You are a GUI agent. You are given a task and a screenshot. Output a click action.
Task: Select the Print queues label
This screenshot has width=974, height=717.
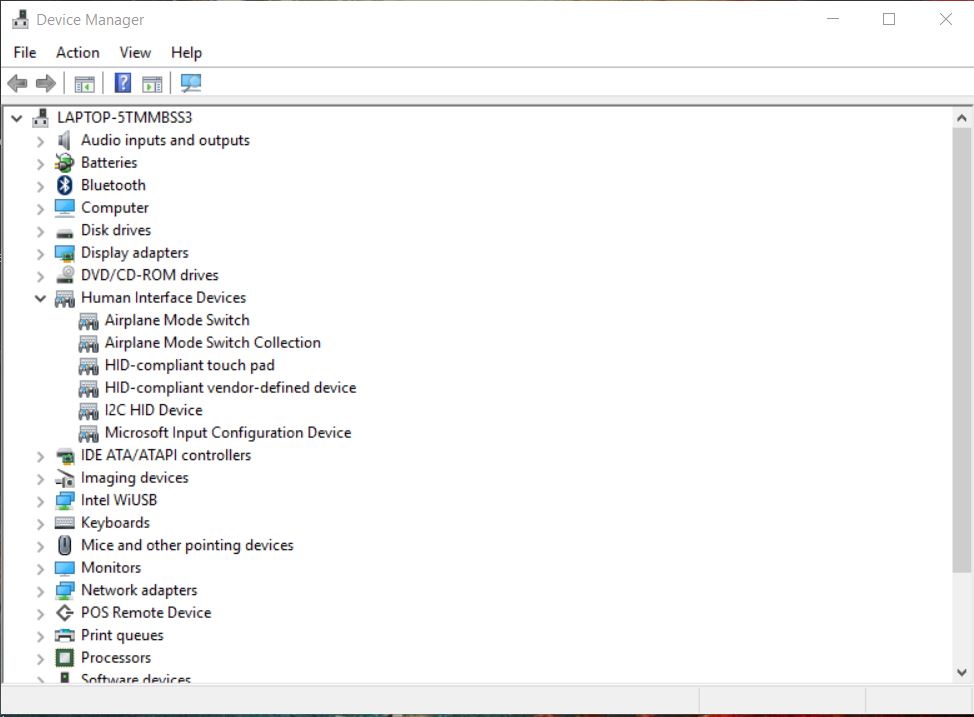tap(122, 636)
